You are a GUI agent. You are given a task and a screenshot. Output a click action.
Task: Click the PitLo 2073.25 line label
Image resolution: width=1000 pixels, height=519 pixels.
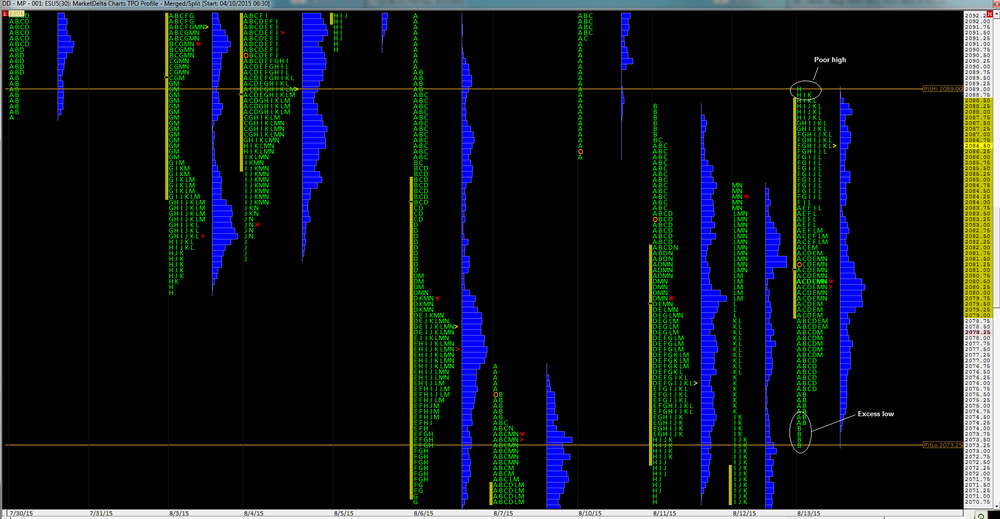pyautogui.click(x=943, y=445)
